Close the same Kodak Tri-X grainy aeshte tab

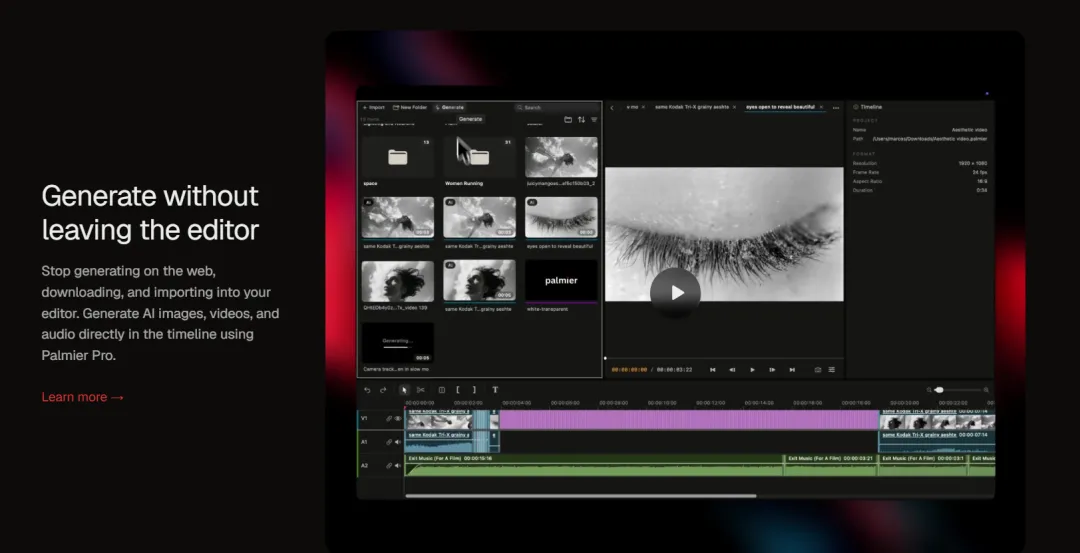(734, 107)
